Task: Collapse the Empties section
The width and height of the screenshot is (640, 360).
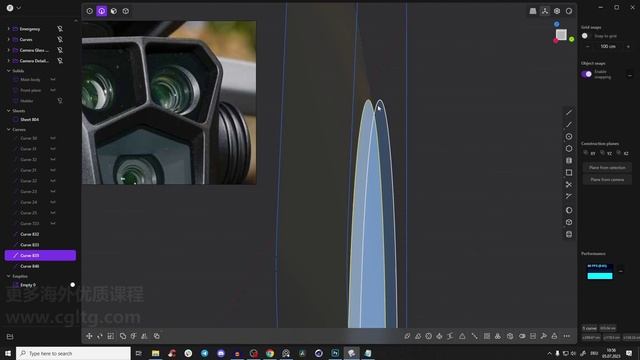Action: pos(9,276)
